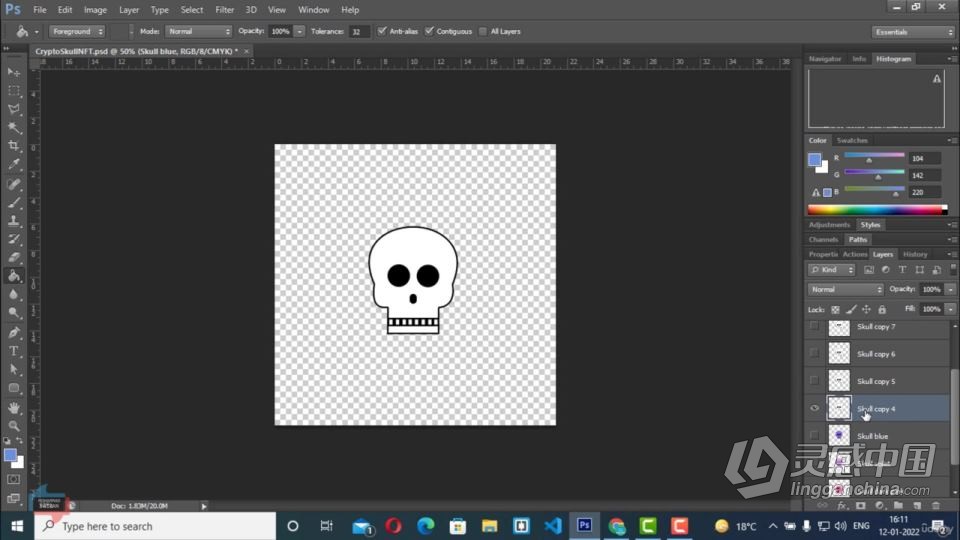Select the Horizontal Type tool

coord(13,351)
